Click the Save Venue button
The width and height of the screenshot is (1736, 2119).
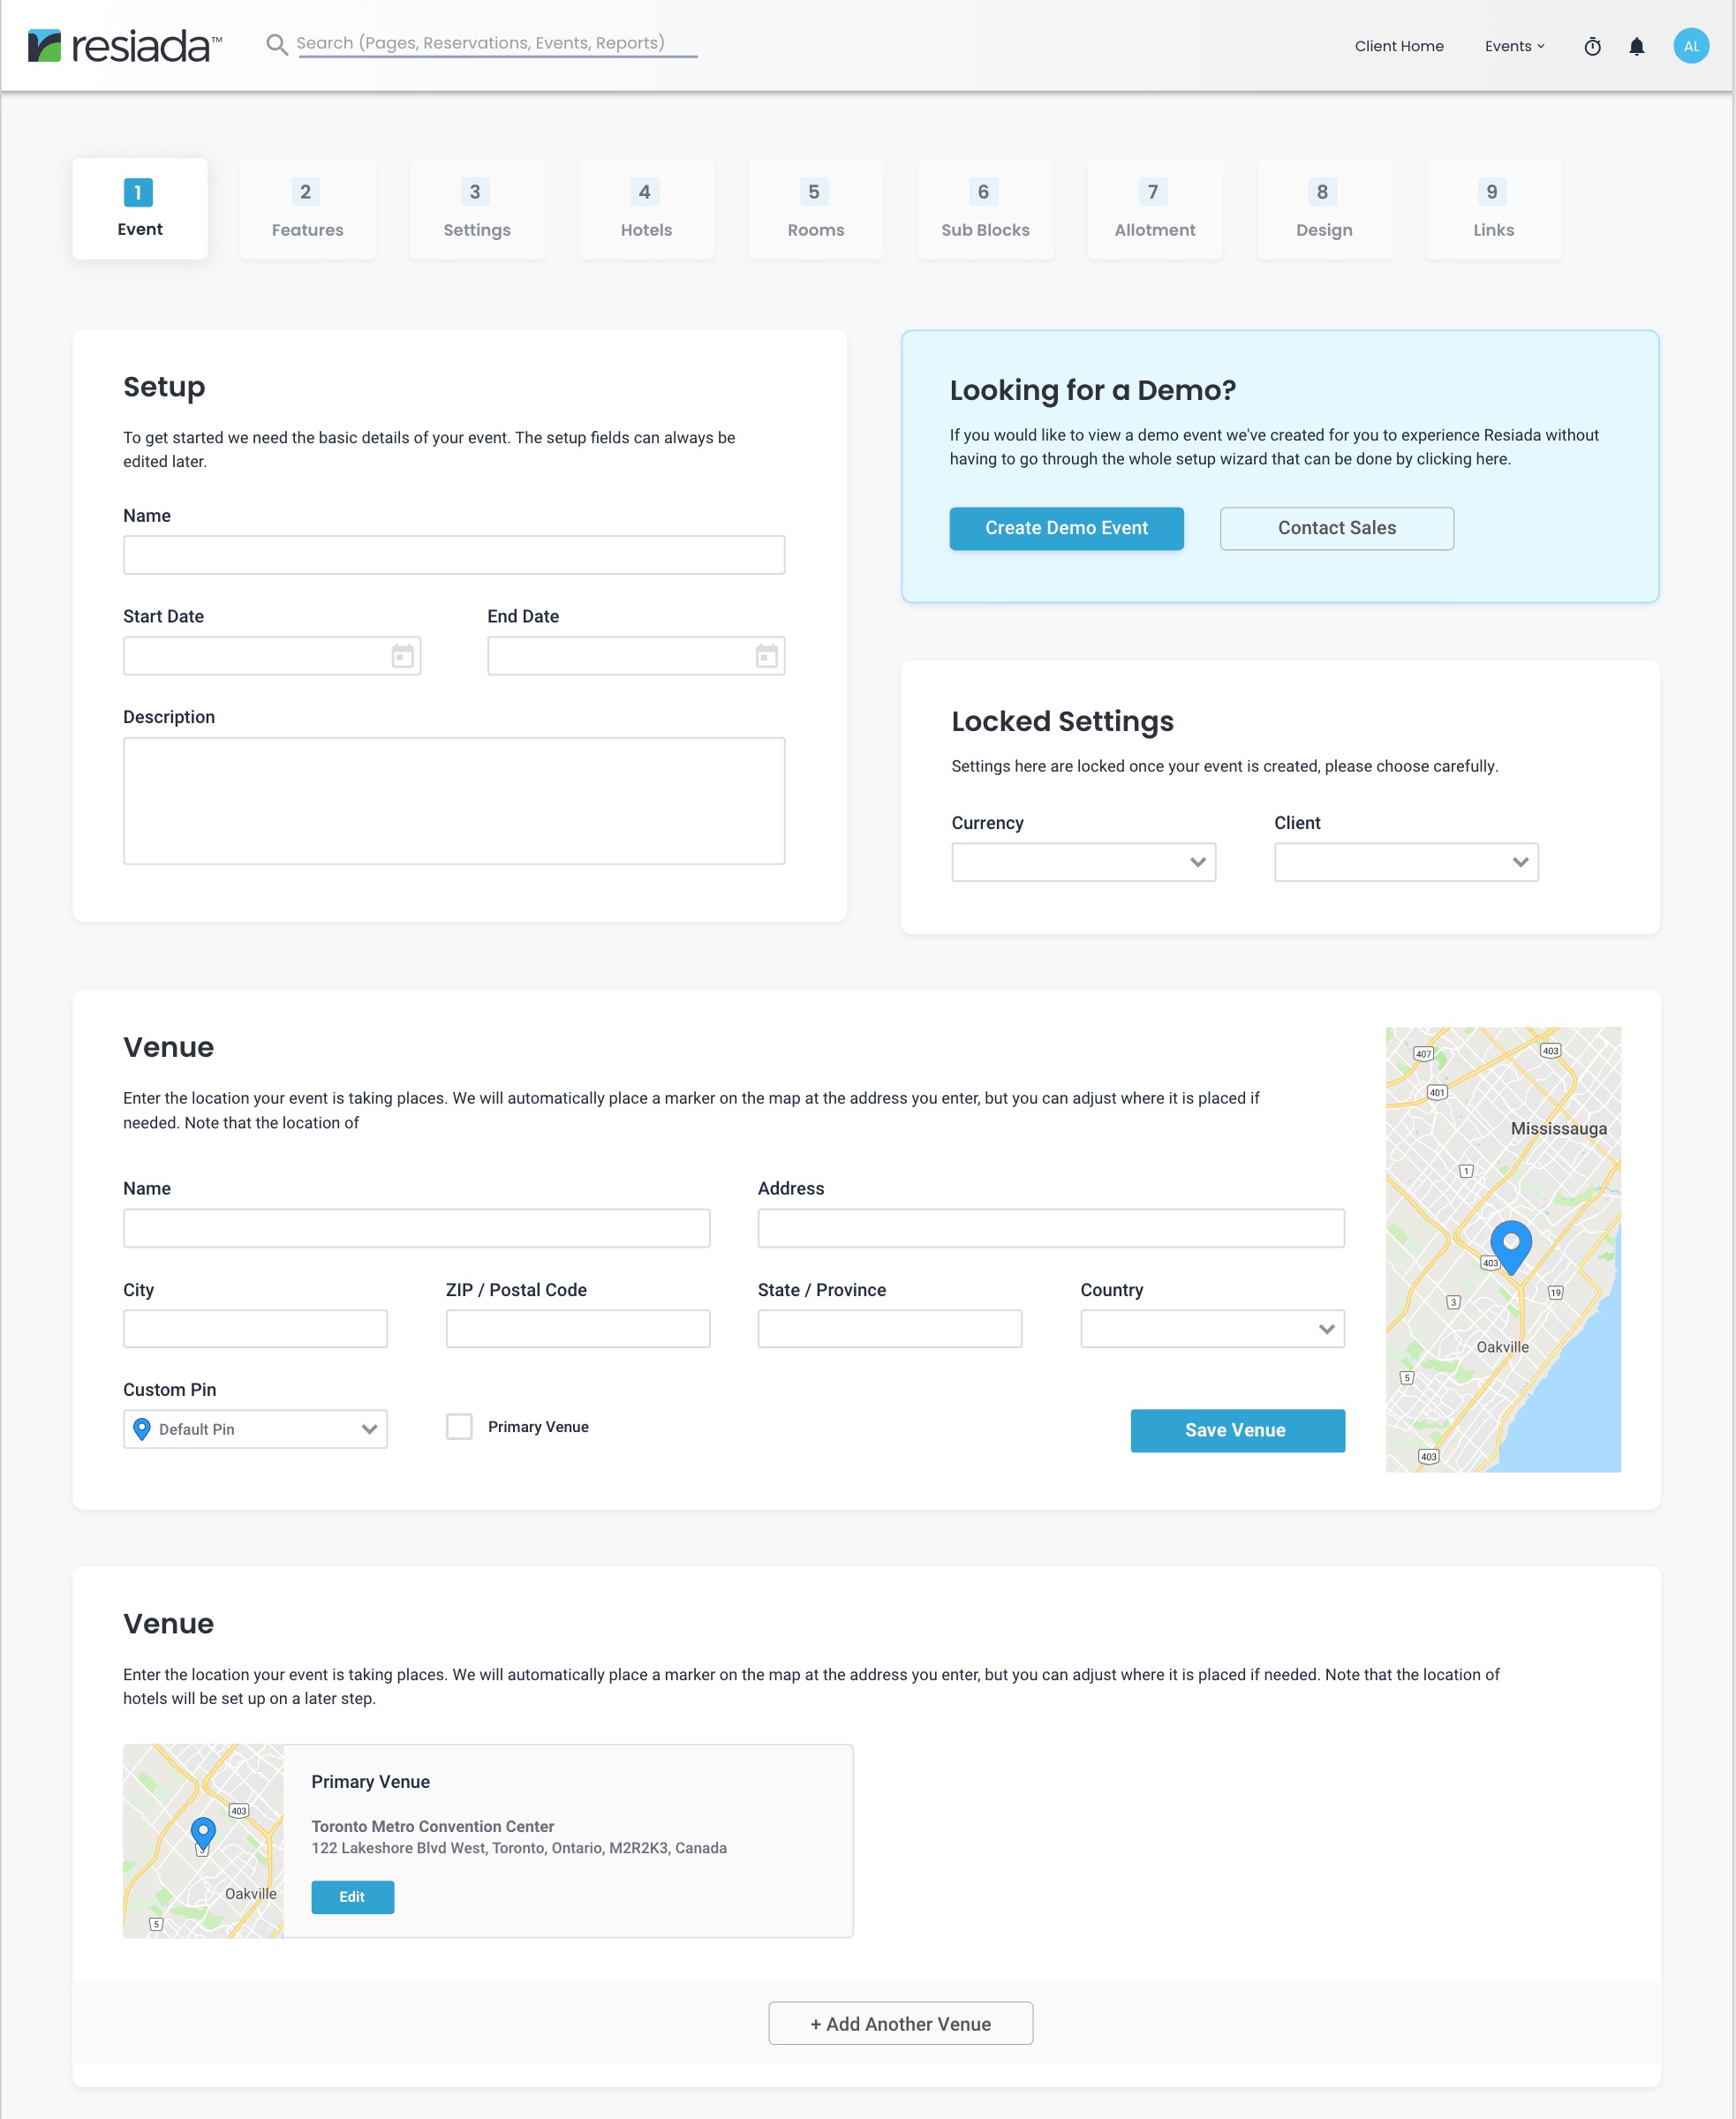pyautogui.click(x=1236, y=1430)
